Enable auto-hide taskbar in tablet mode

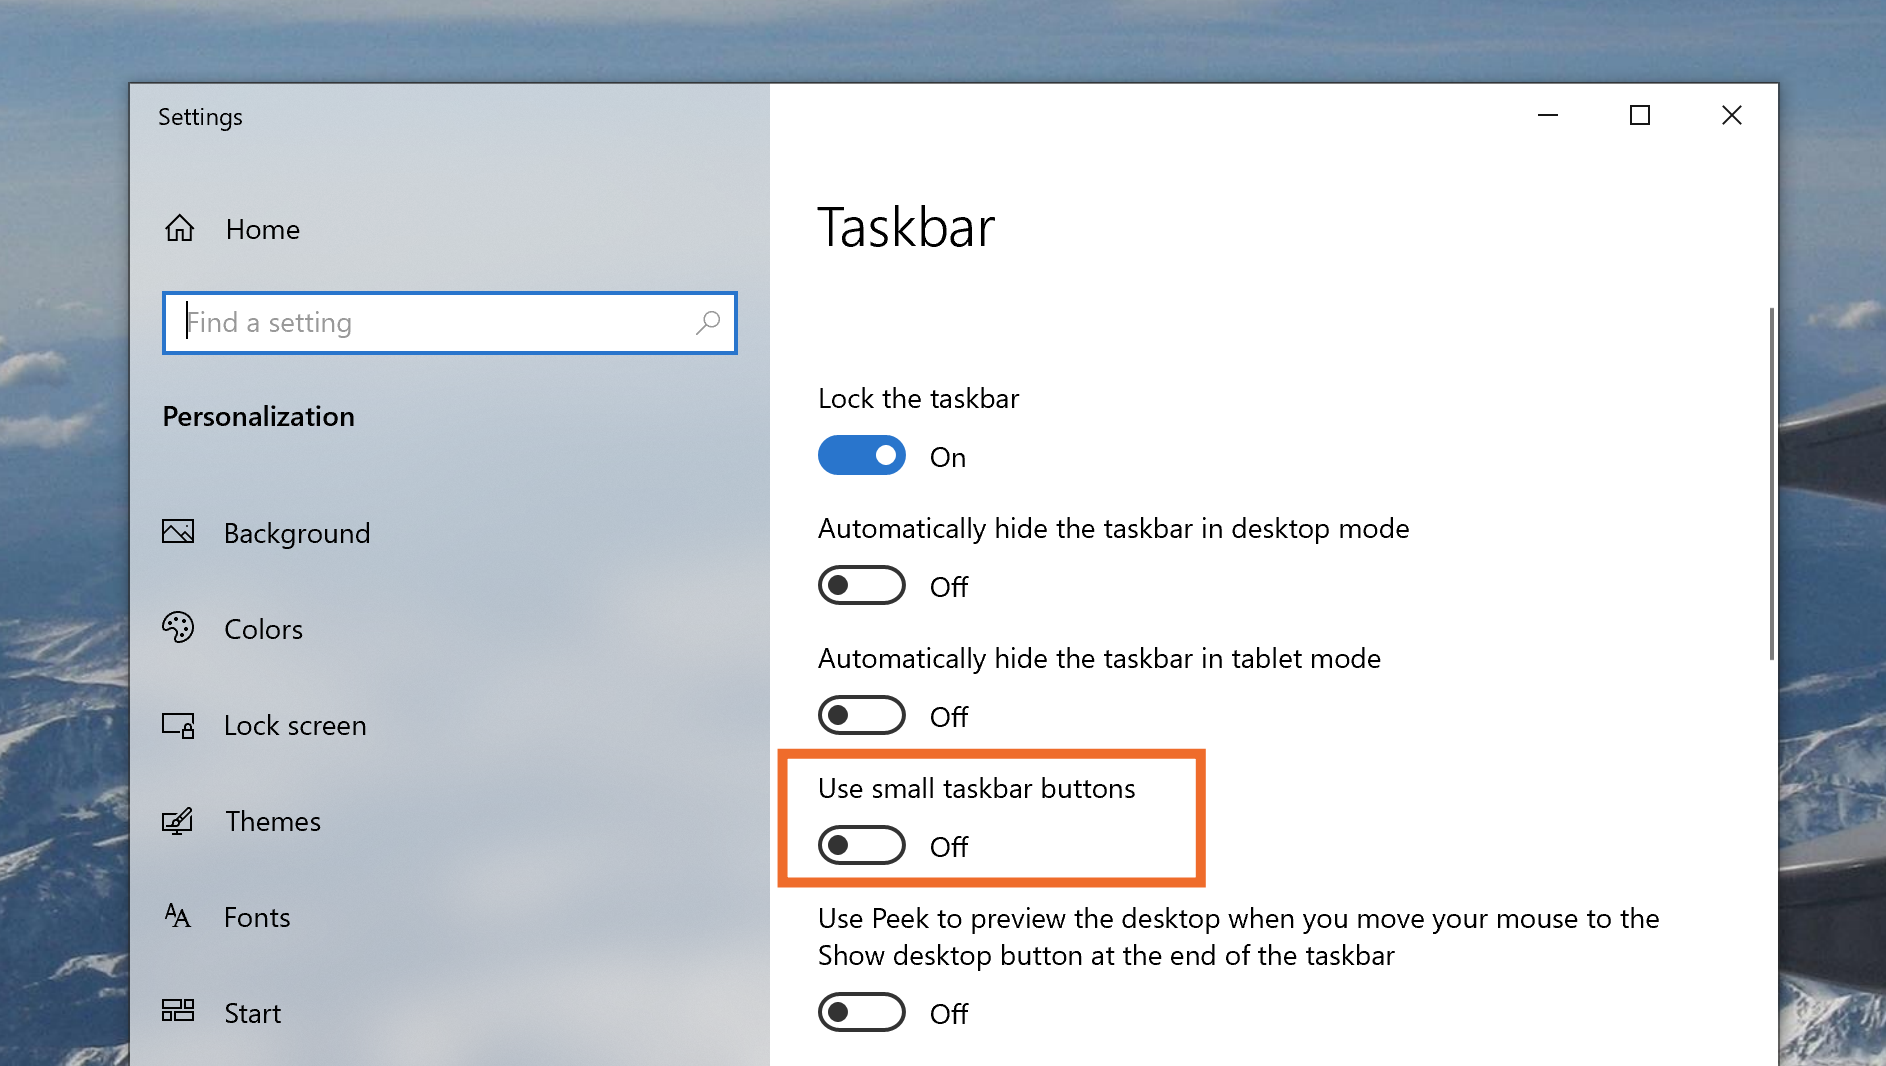point(861,715)
